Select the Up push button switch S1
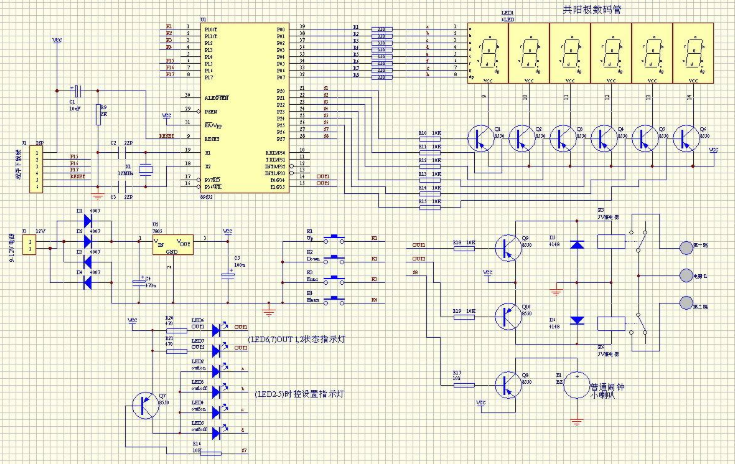The width and height of the screenshot is (735, 464). click(334, 239)
